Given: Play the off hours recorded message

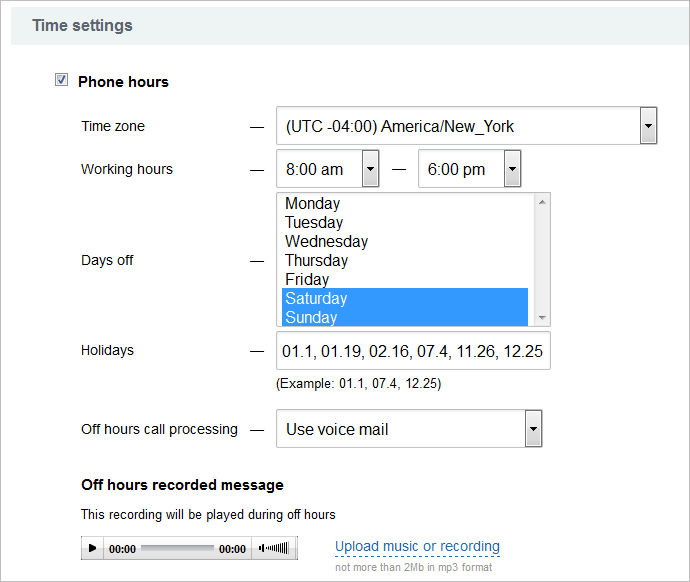Looking at the screenshot, I should tap(93, 548).
